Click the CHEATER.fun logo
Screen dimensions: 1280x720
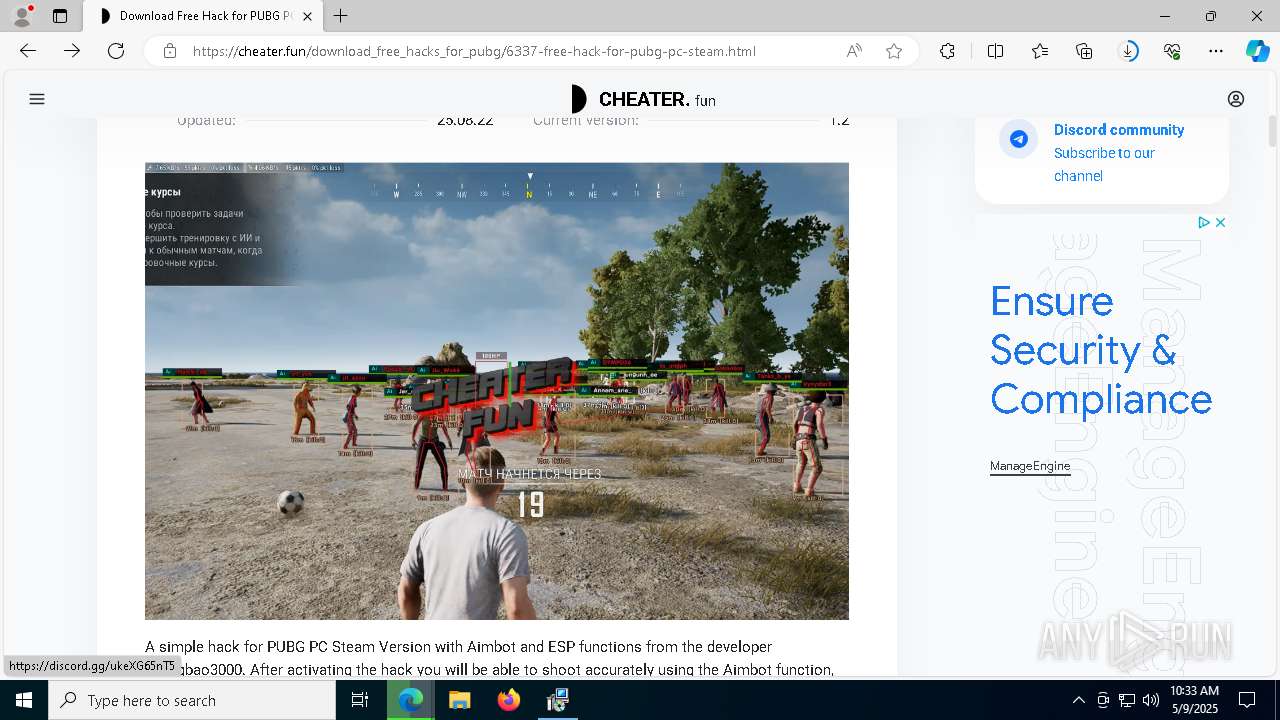[642, 99]
